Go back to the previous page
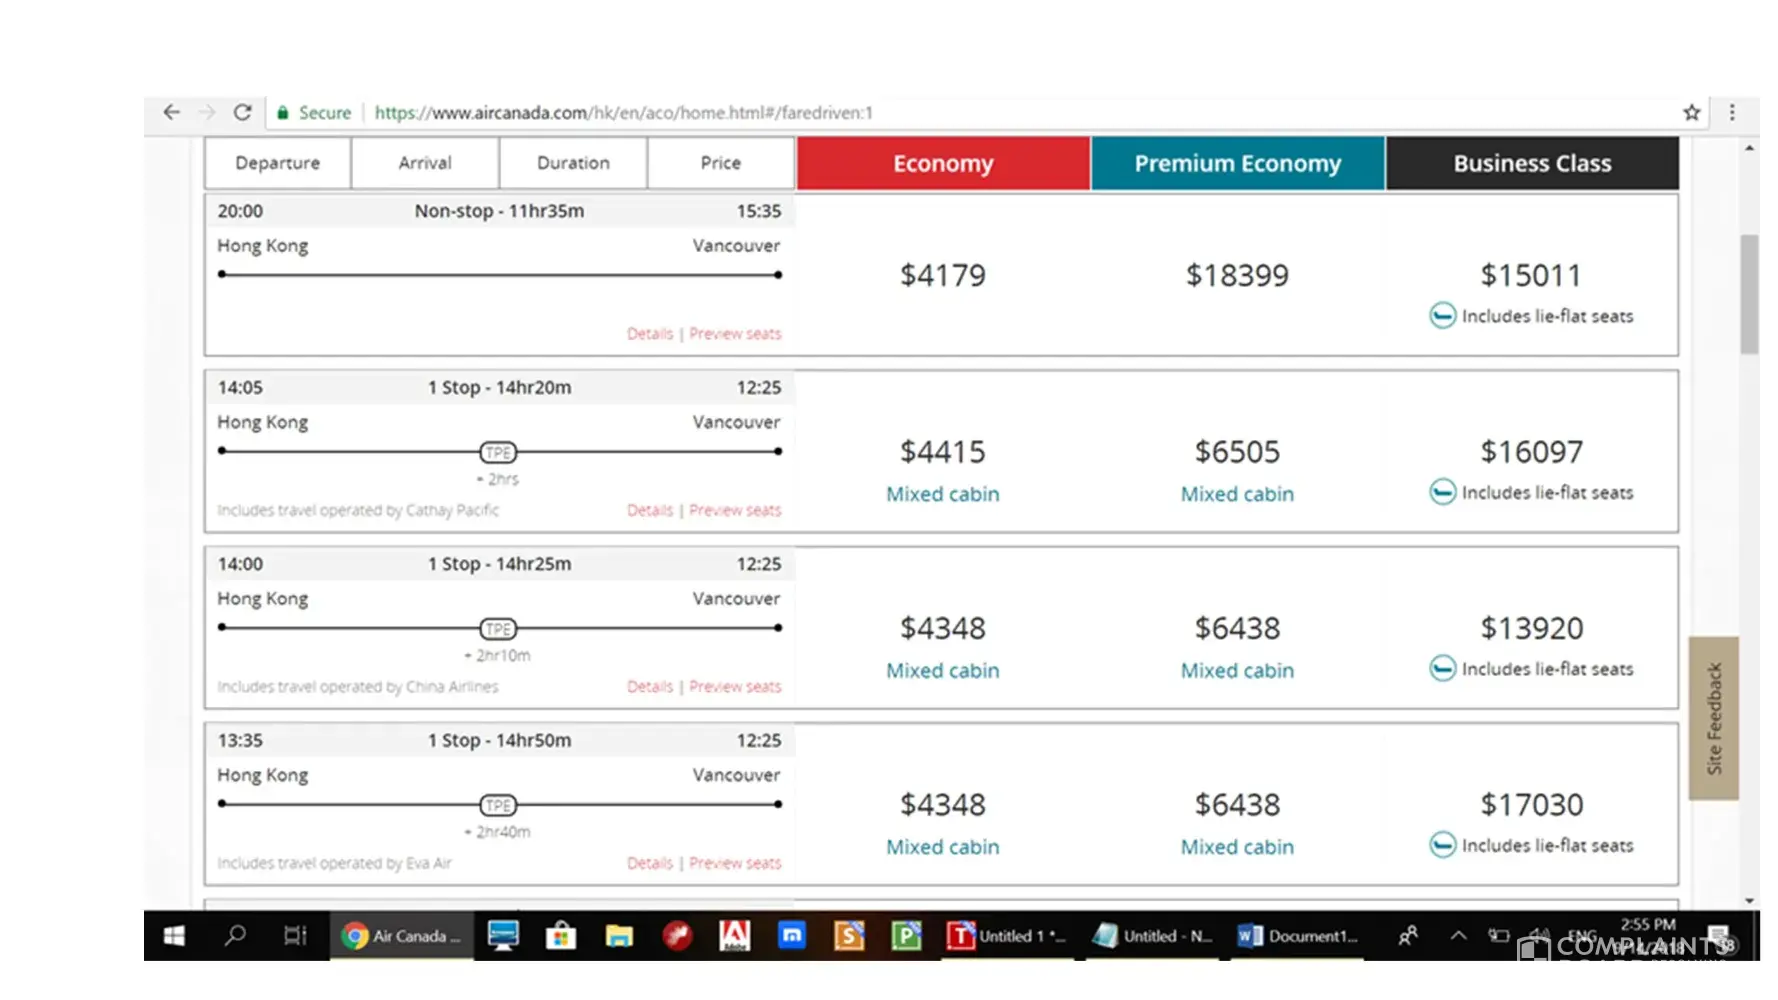 point(172,112)
